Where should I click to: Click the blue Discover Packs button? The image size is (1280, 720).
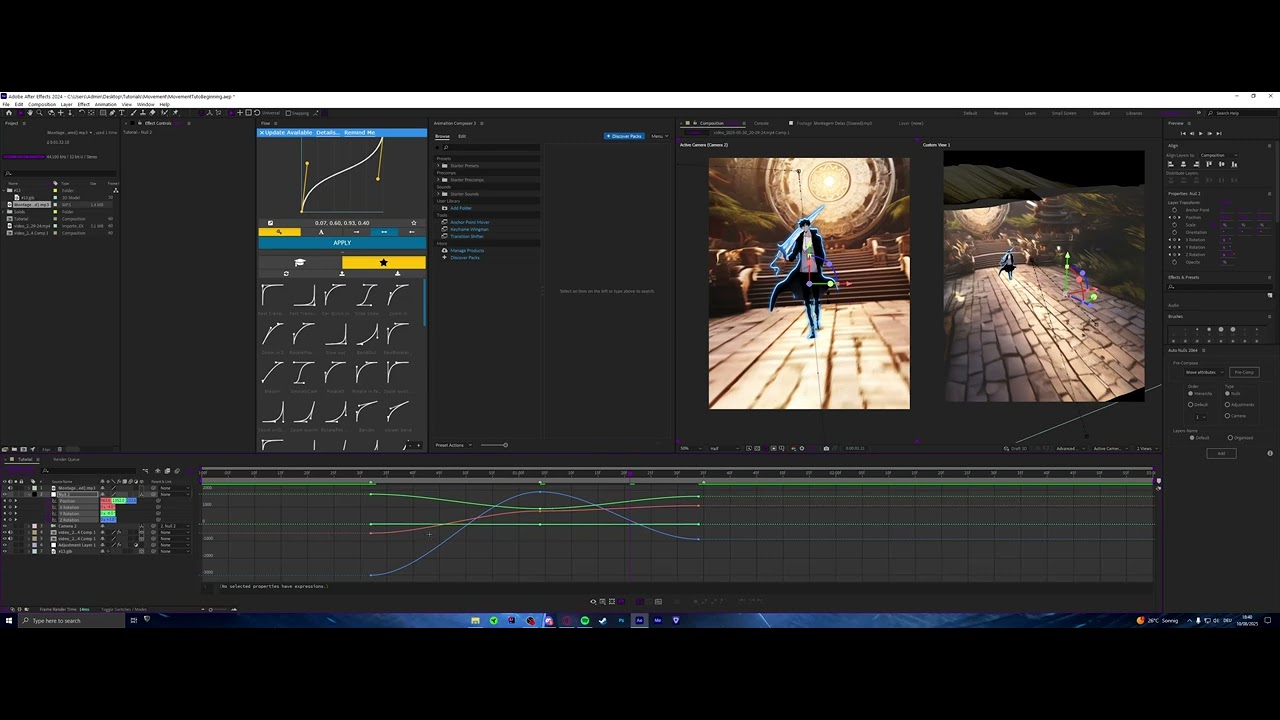[624, 136]
